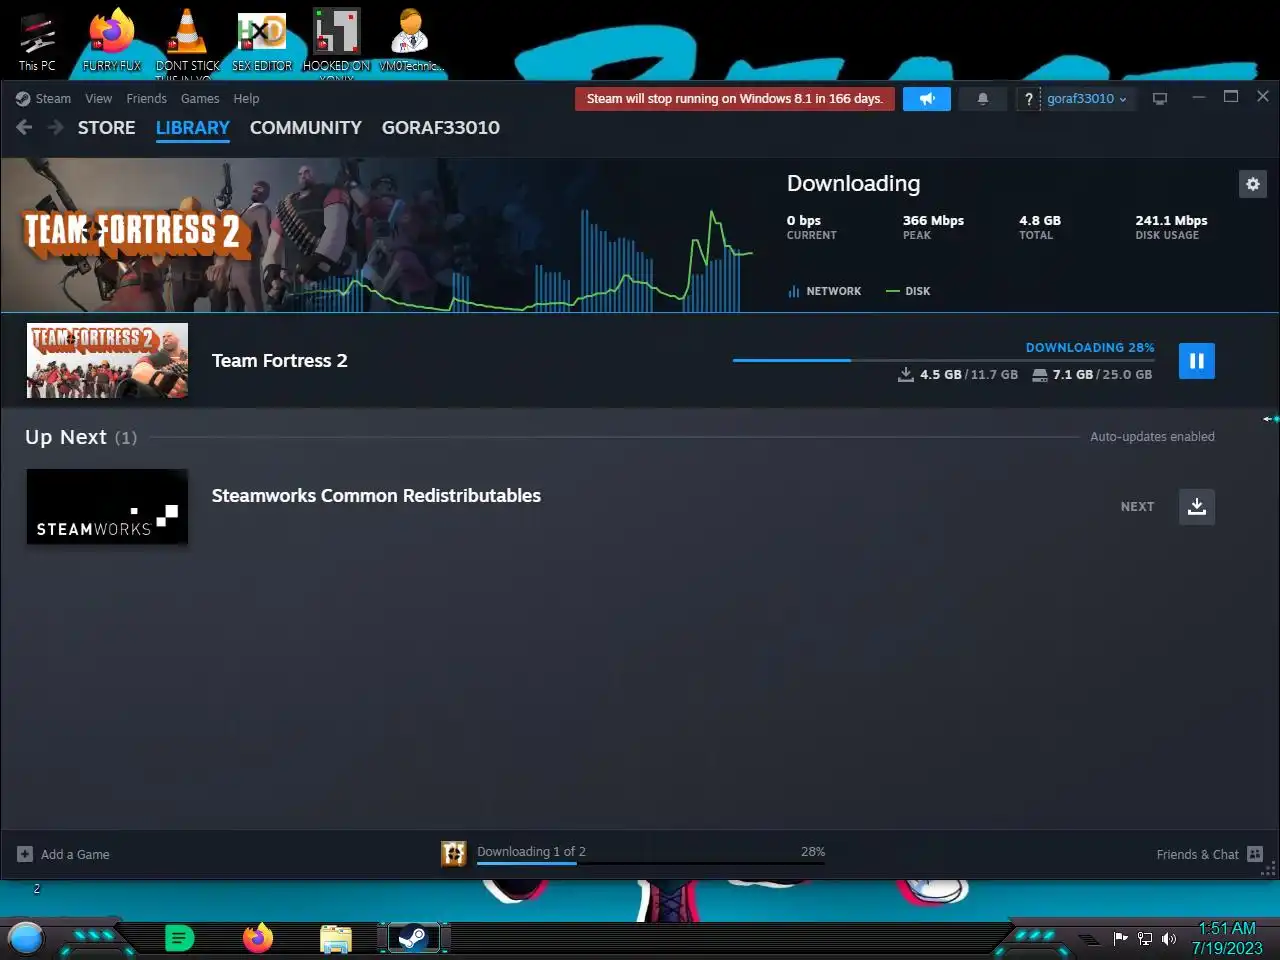Open the GORAF33010 profile tab
The width and height of the screenshot is (1280, 960).
tap(440, 128)
